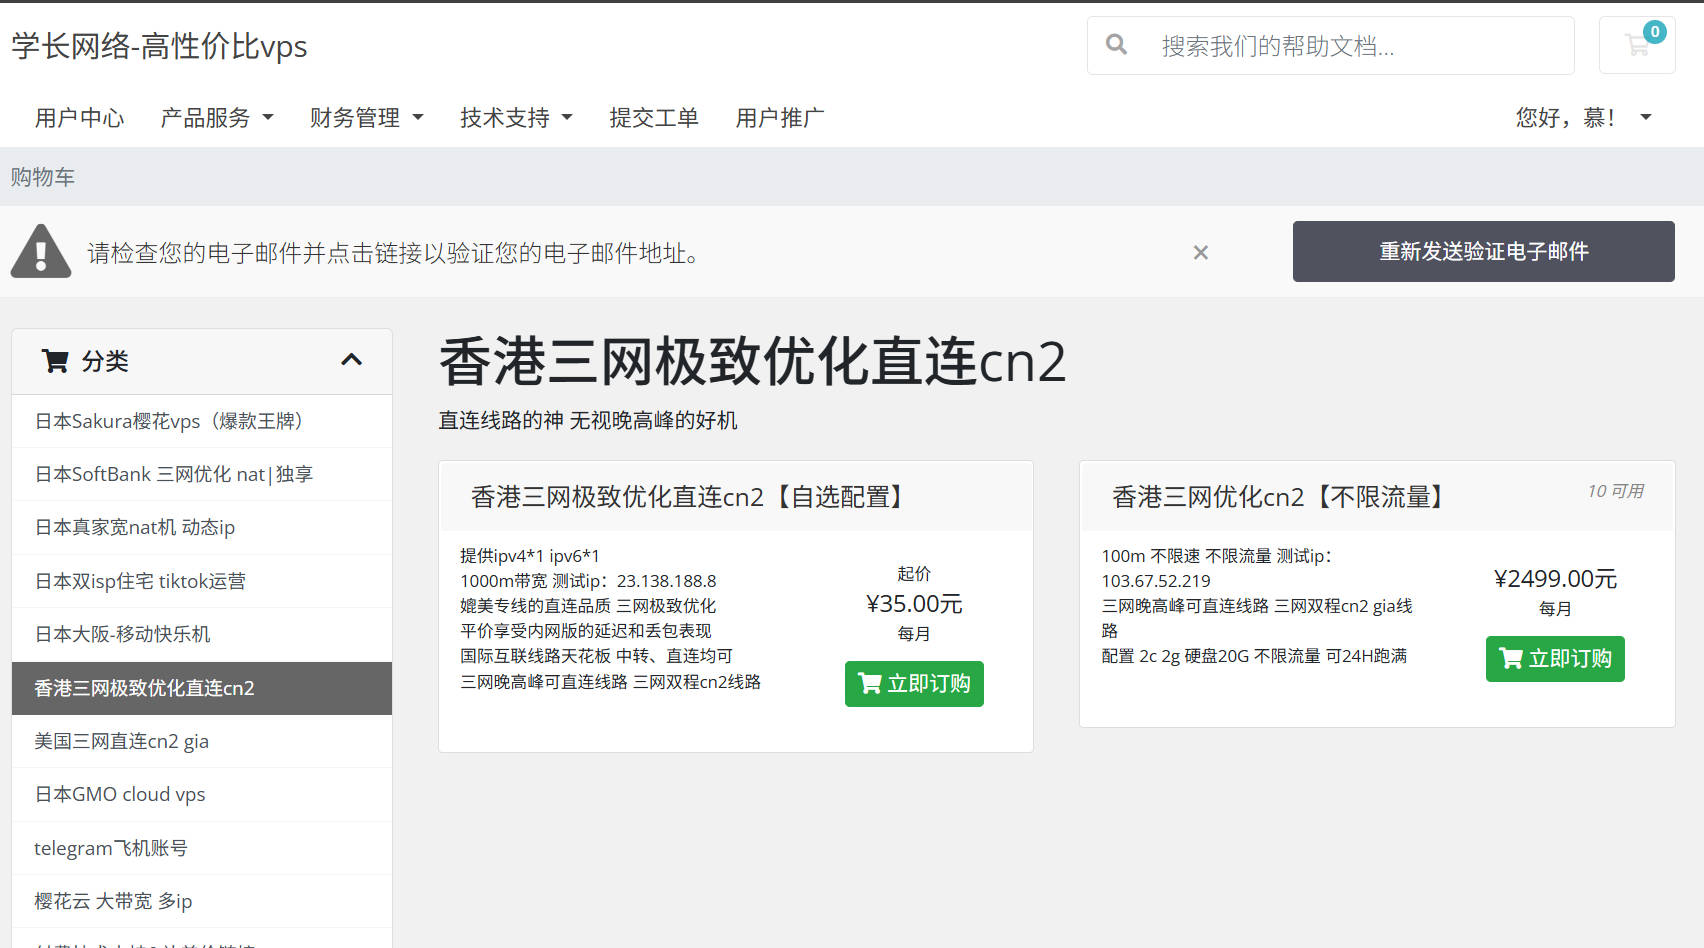Viewport: 1704px width, 948px height.
Task: Click the cart icon beside 分类 heading
Action: pos(55,361)
